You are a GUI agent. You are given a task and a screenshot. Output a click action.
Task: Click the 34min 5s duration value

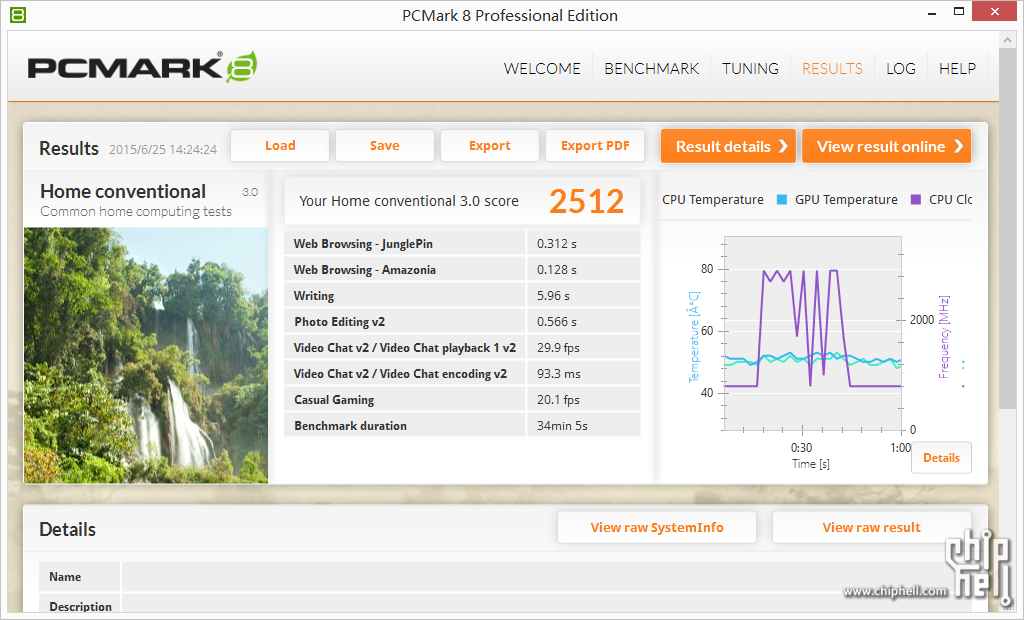coord(562,426)
